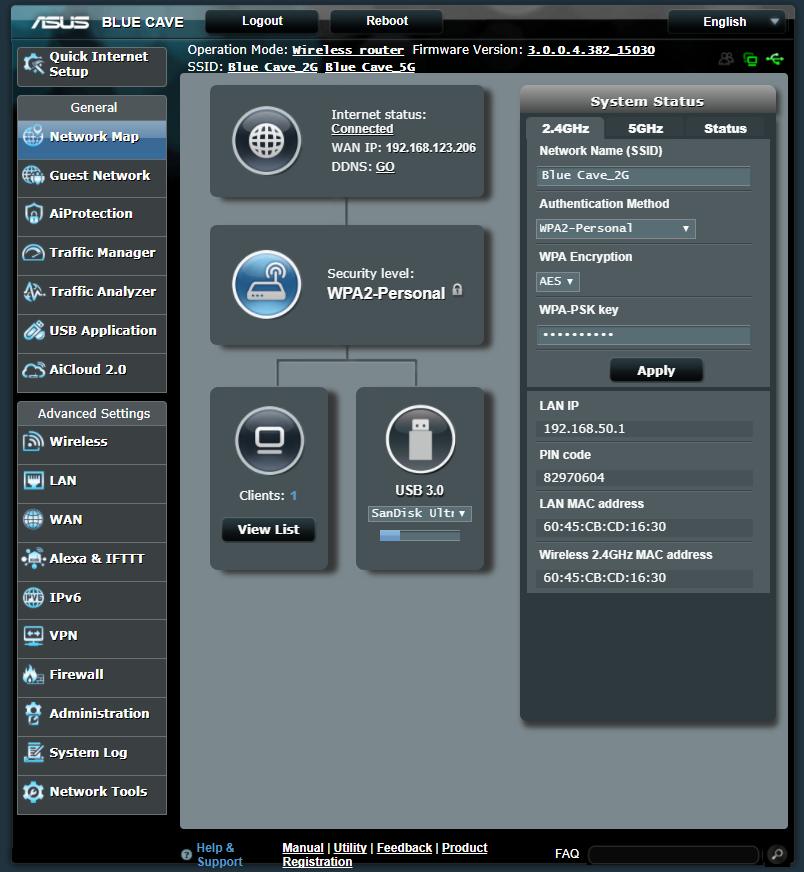Click the green USB status icon at top

(775, 58)
